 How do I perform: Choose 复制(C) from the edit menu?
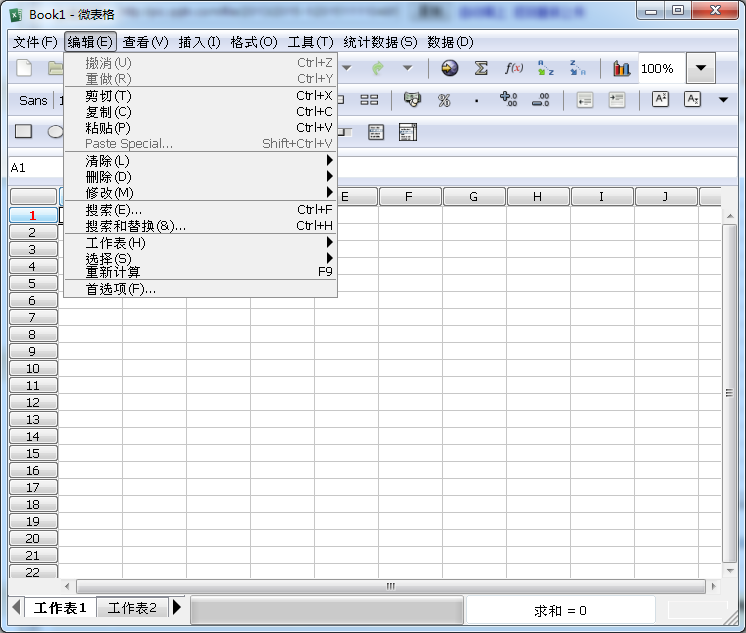[108, 112]
